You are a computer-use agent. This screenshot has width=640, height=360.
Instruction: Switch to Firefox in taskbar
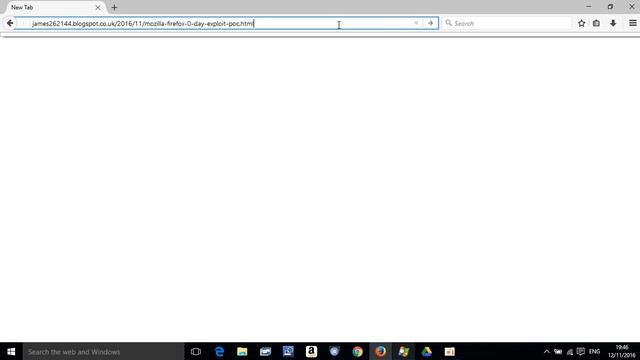[380, 351]
